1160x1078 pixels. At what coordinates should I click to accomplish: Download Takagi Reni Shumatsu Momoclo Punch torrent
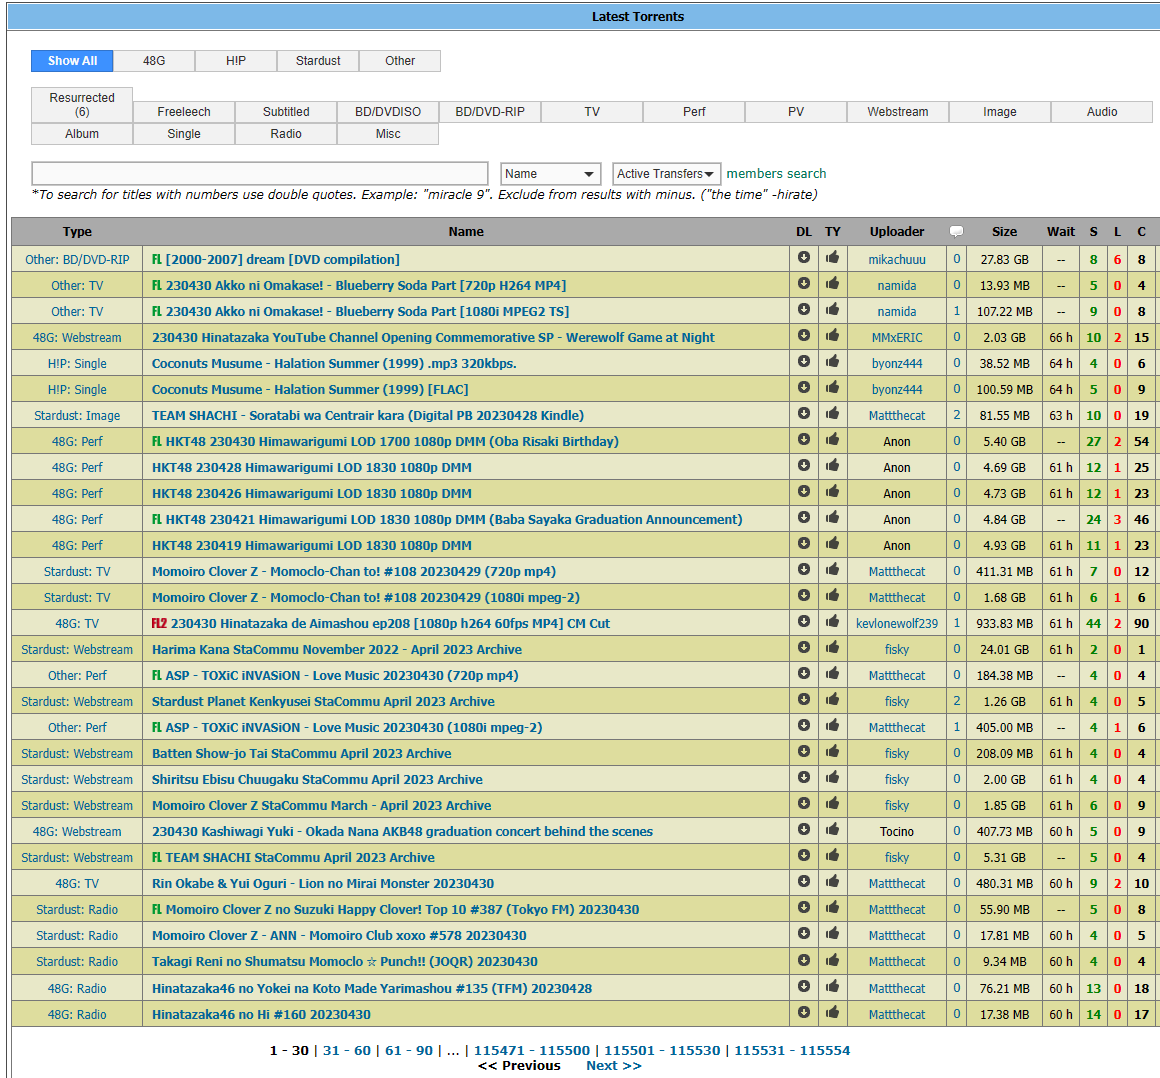tap(803, 960)
